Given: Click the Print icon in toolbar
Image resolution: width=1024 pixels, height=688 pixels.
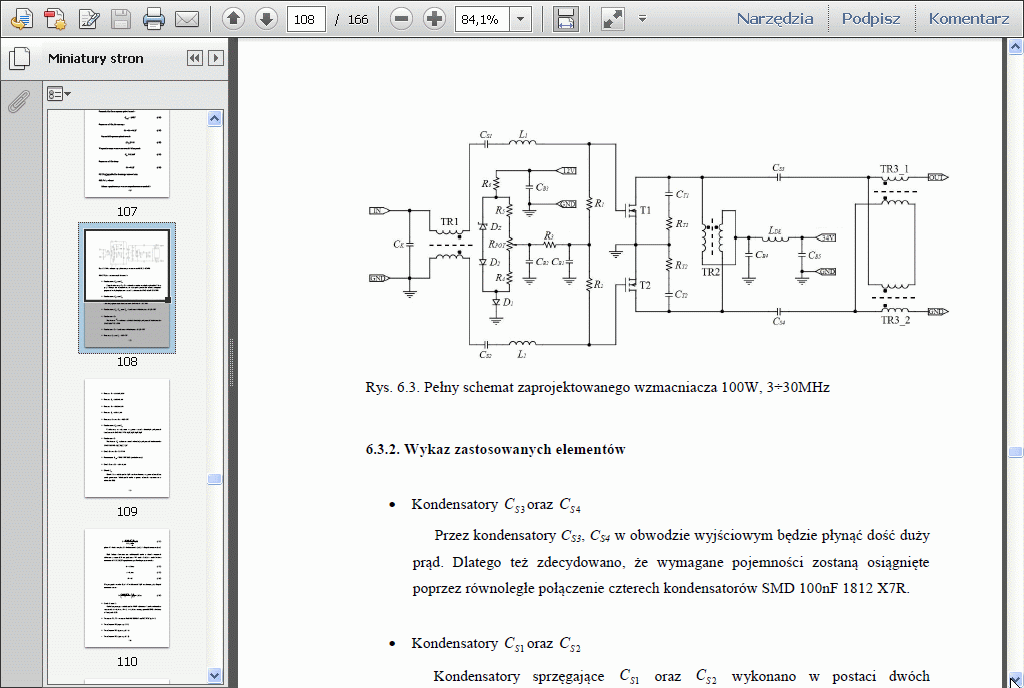Looking at the screenshot, I should click(153, 18).
